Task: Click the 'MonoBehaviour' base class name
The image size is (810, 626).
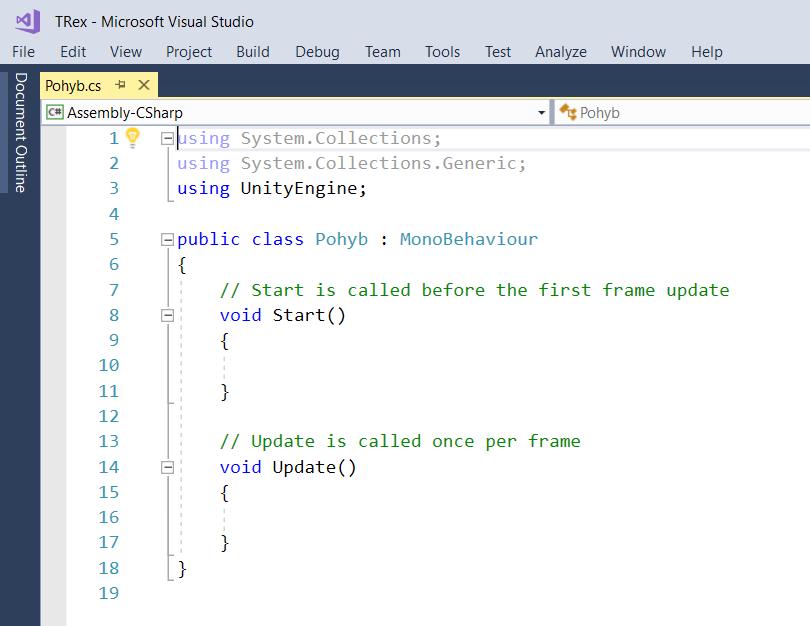Action: [469, 239]
